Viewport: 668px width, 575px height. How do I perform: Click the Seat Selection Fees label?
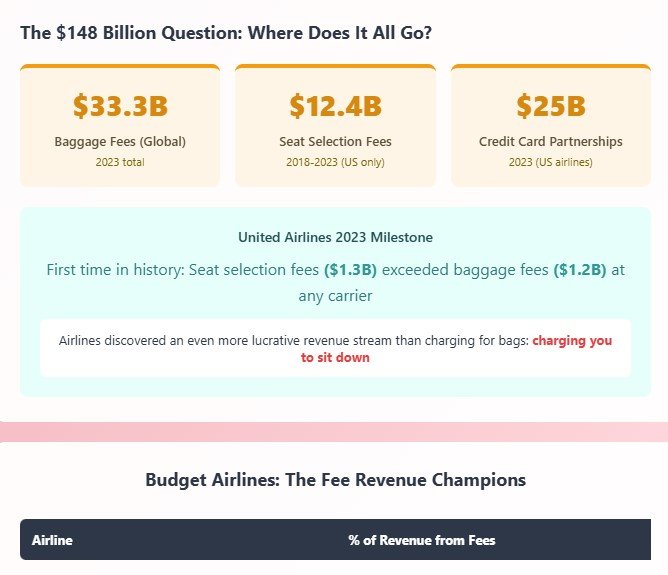pyautogui.click(x=335, y=142)
